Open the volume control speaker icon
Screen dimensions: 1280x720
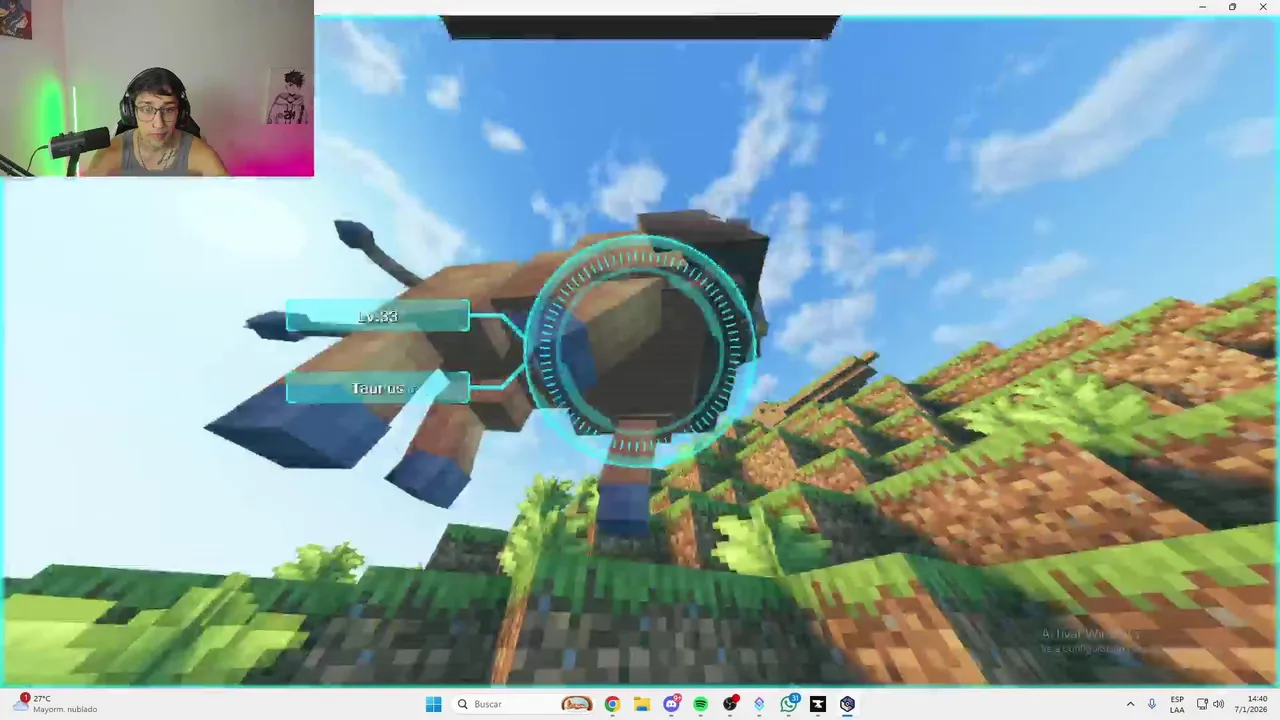click(x=1218, y=704)
